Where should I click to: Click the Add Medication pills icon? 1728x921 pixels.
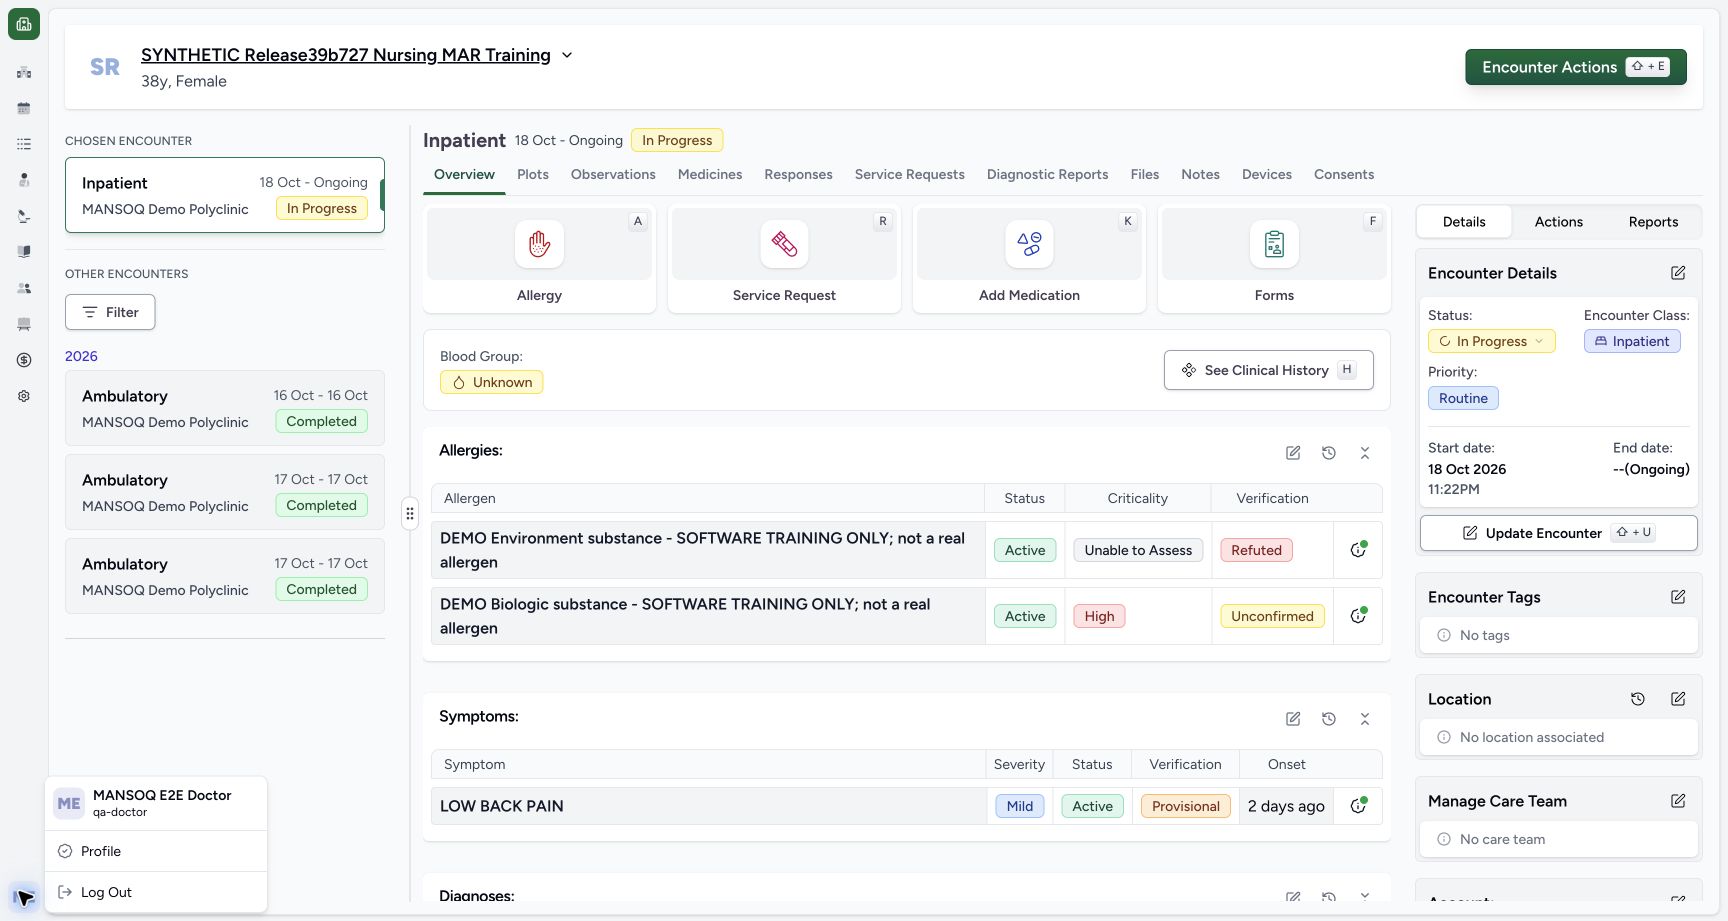[1029, 244]
